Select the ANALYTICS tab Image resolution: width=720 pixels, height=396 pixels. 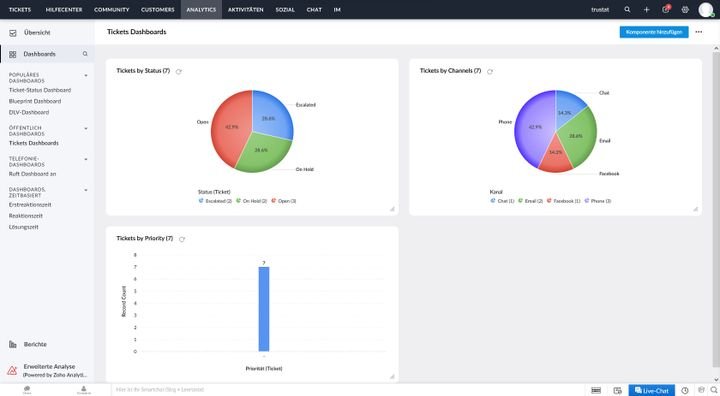201,9
